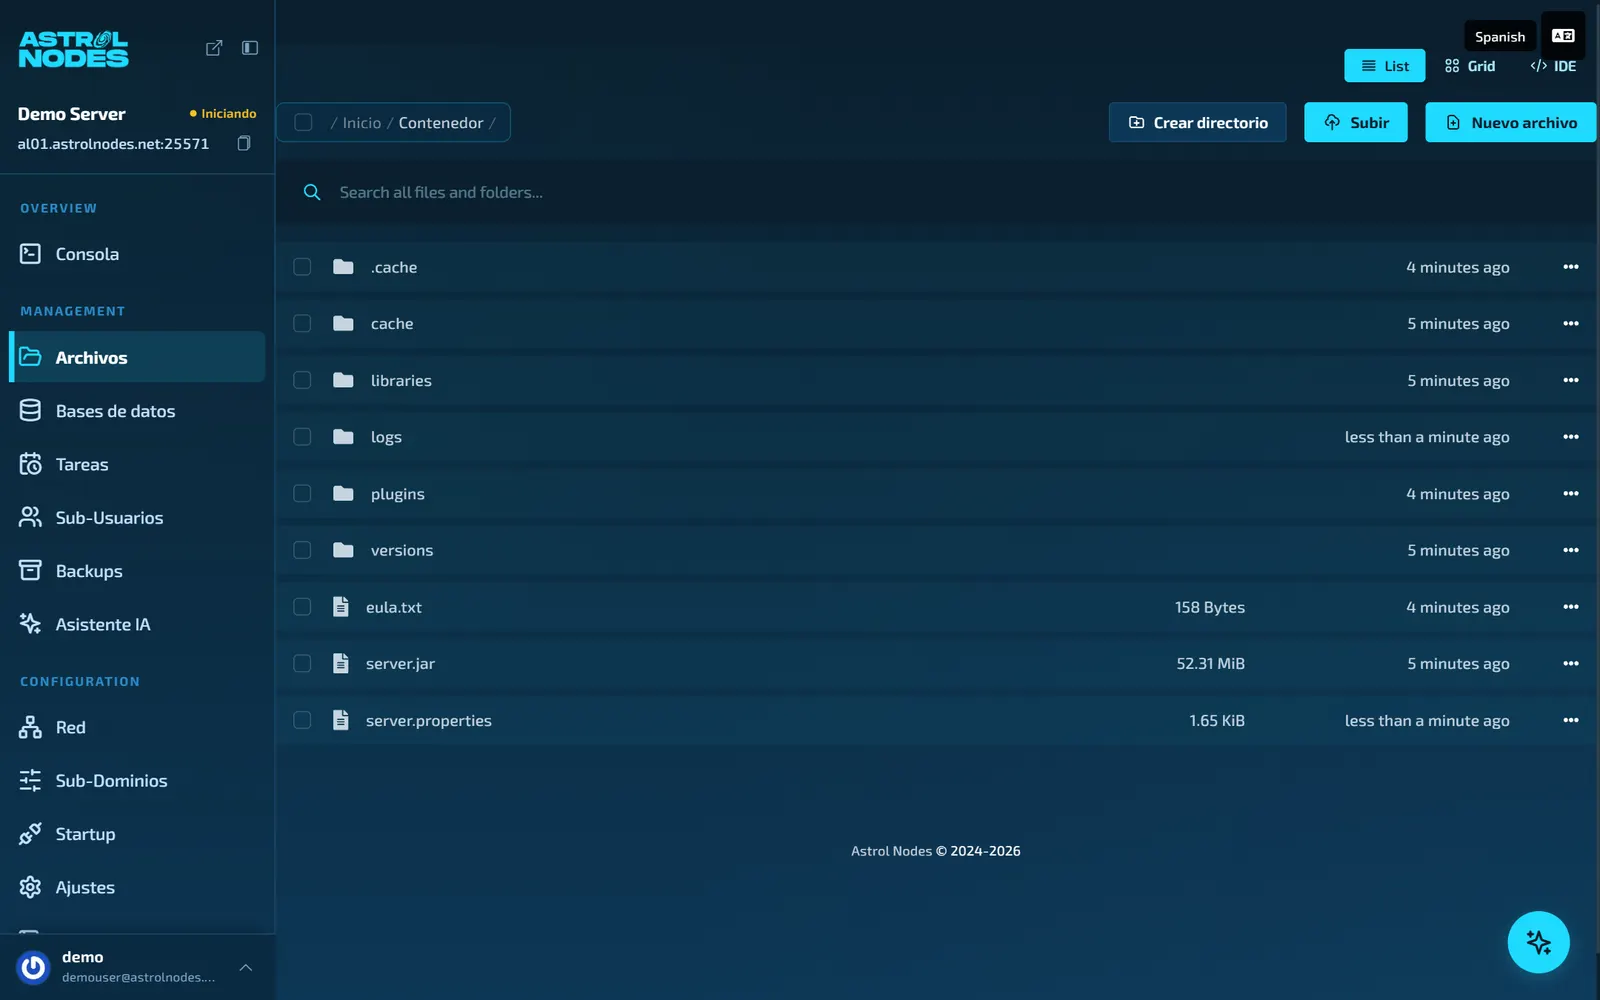Click the file icon of server.jar
1600x1000 pixels.
coord(341,663)
